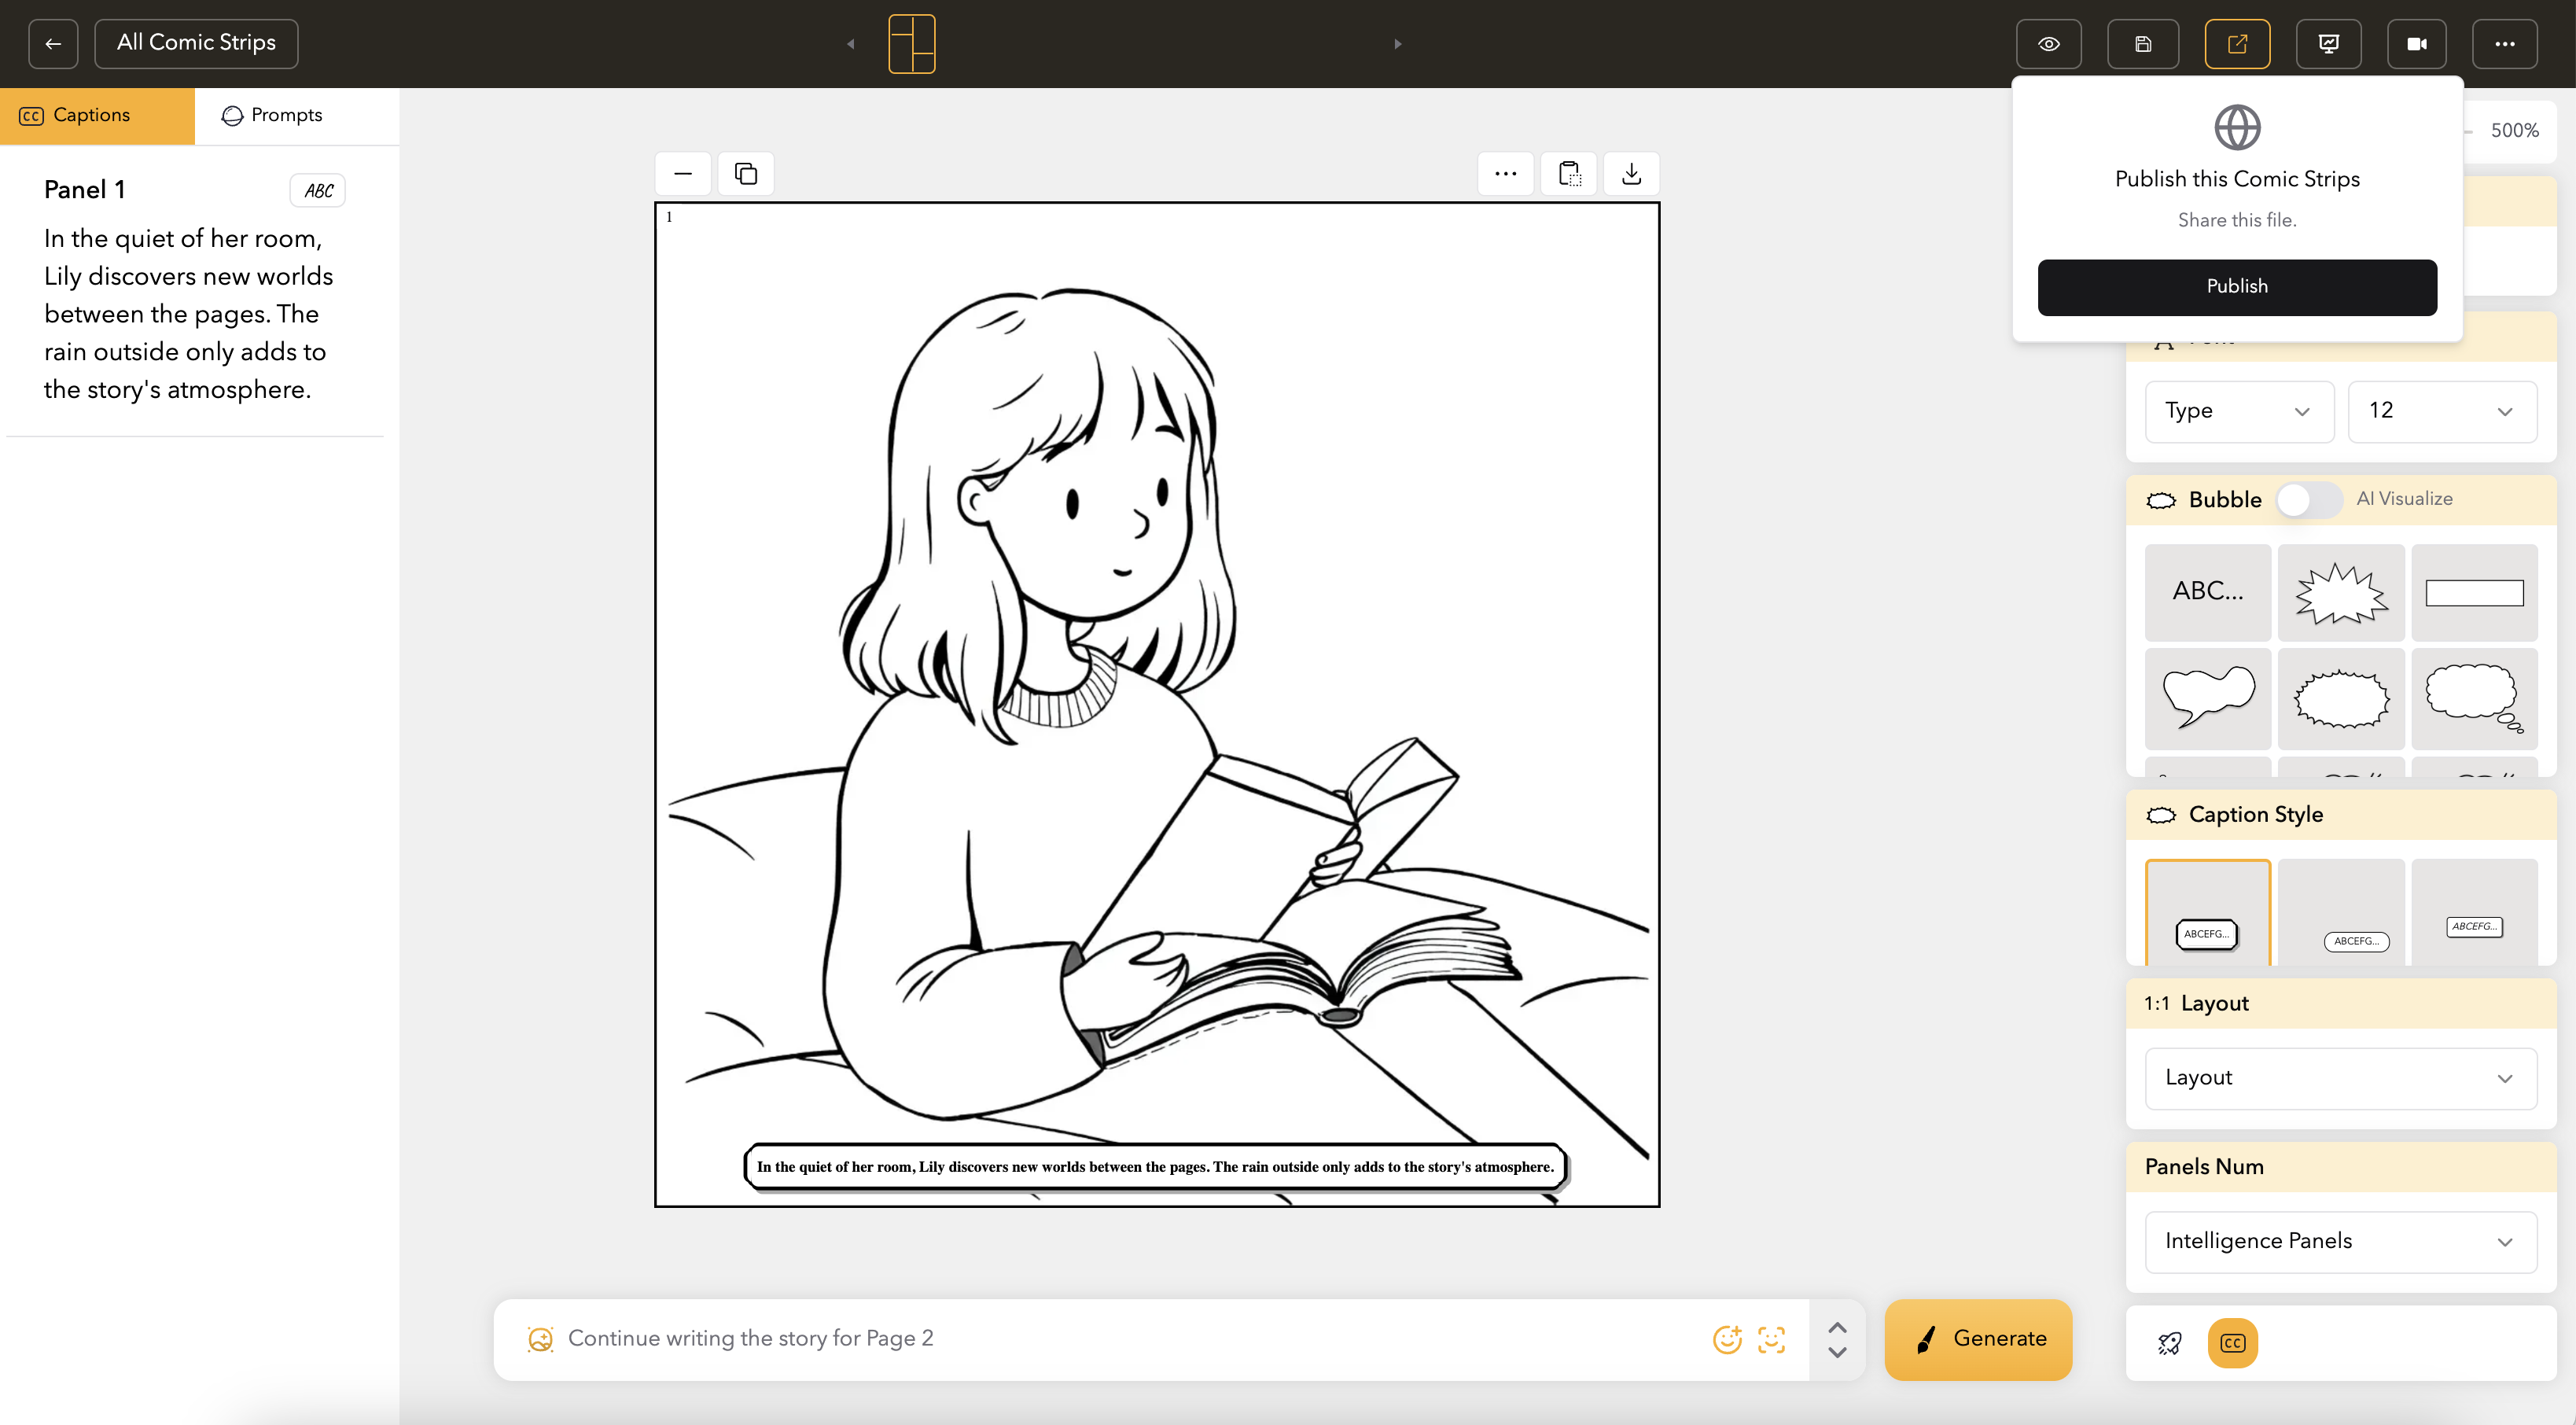The height and width of the screenshot is (1425, 2576).
Task: Click the ABC button beside Panel 1
Action: coord(317,190)
